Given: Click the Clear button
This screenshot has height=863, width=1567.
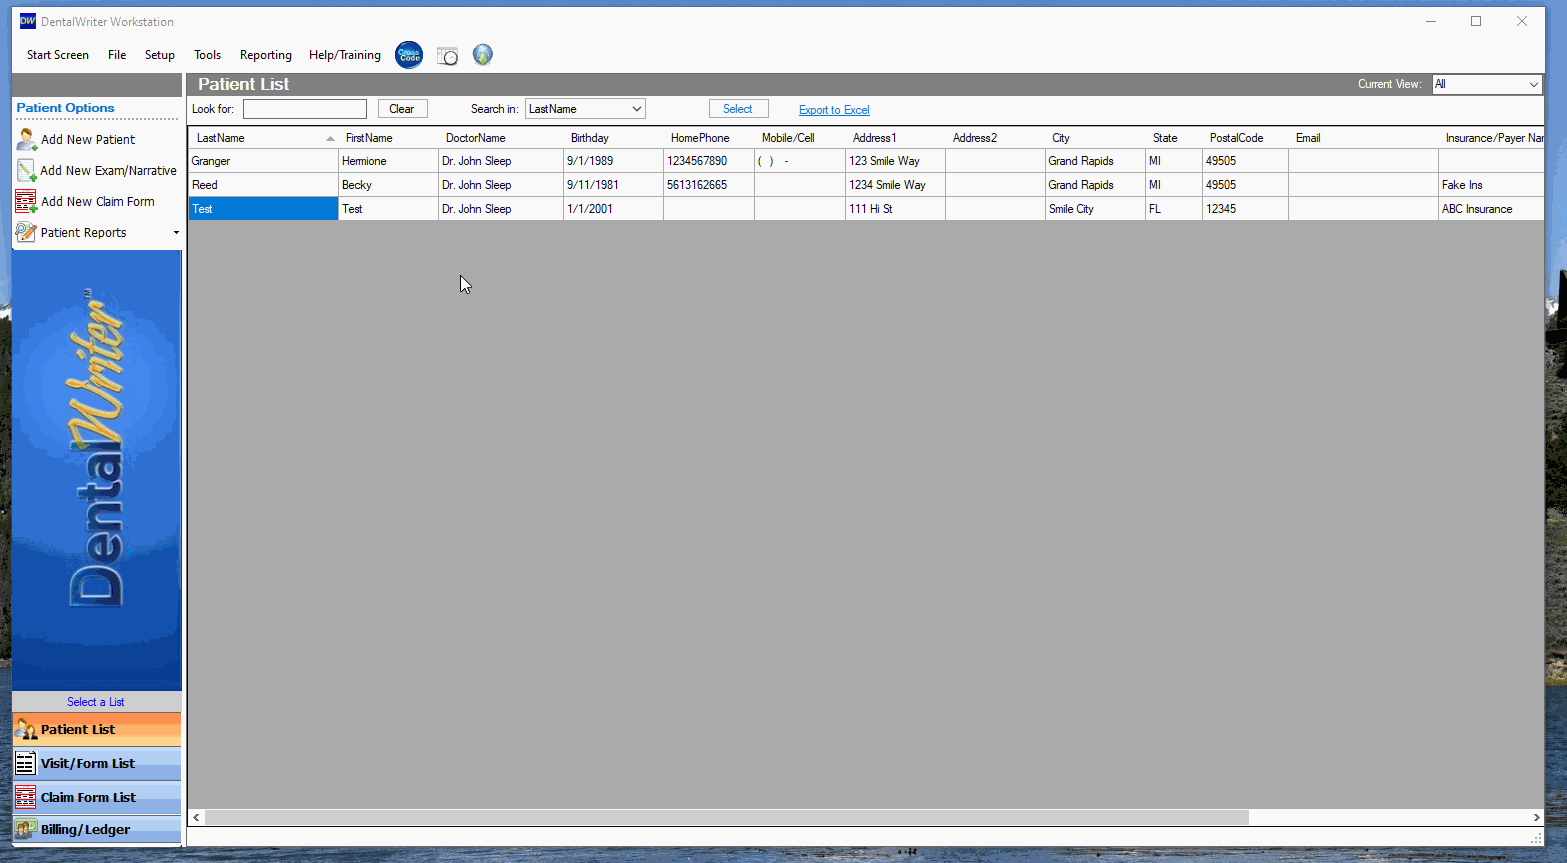Looking at the screenshot, I should coord(402,109).
